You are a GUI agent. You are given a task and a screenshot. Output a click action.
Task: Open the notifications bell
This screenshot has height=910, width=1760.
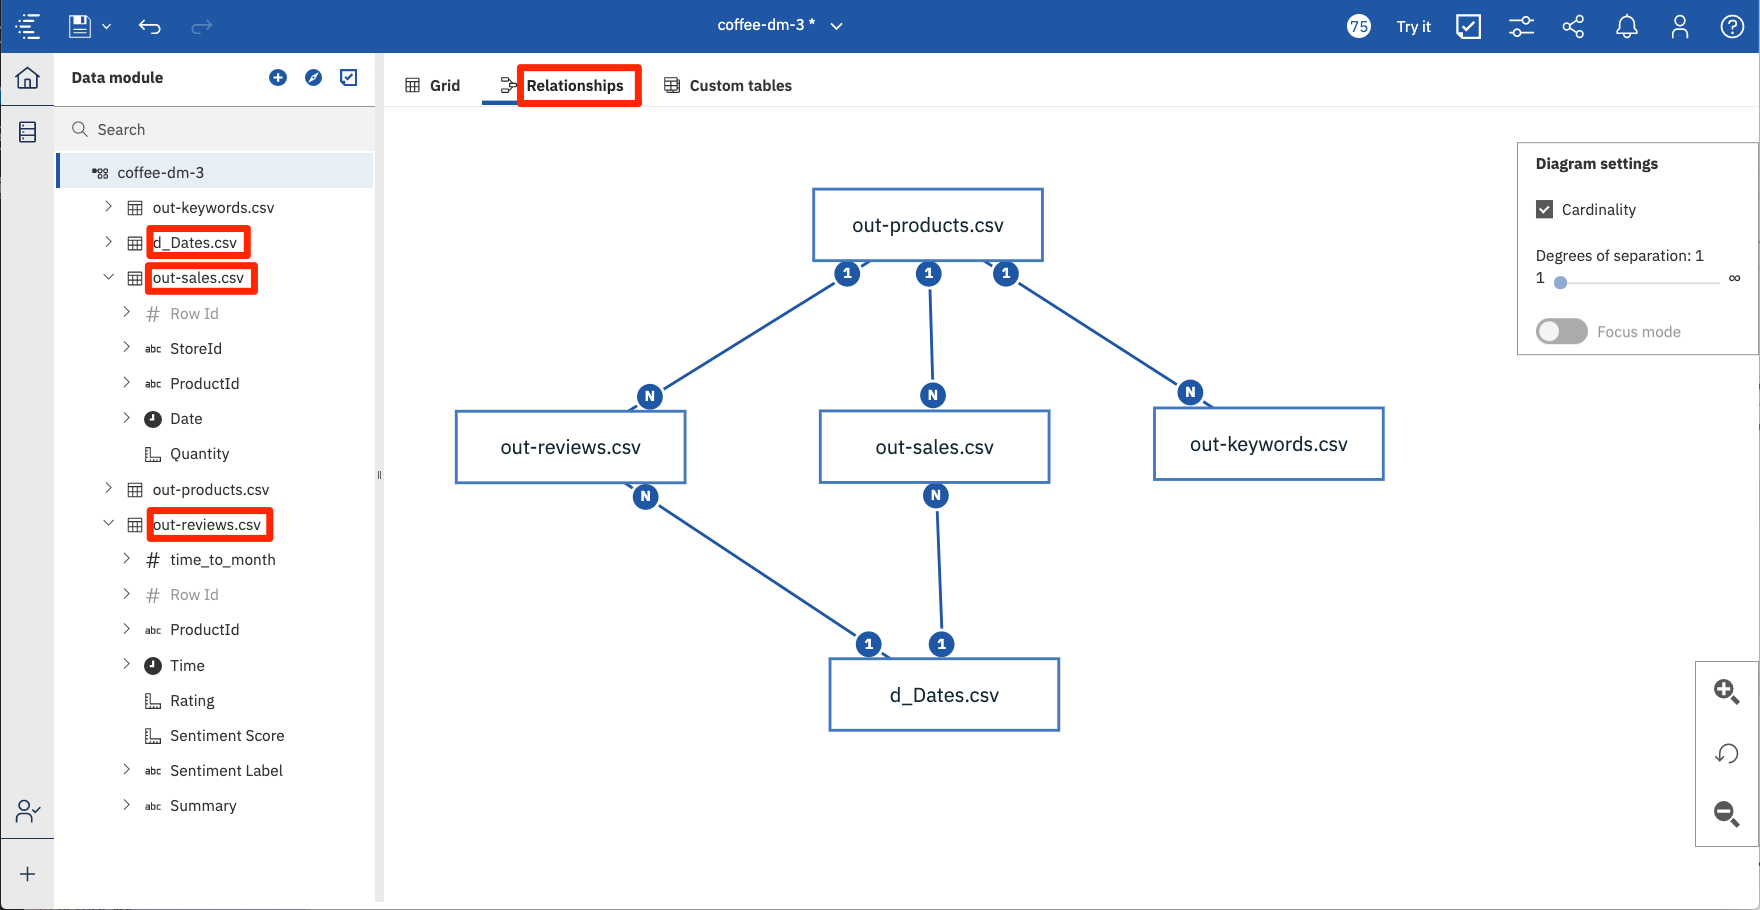tap(1627, 27)
